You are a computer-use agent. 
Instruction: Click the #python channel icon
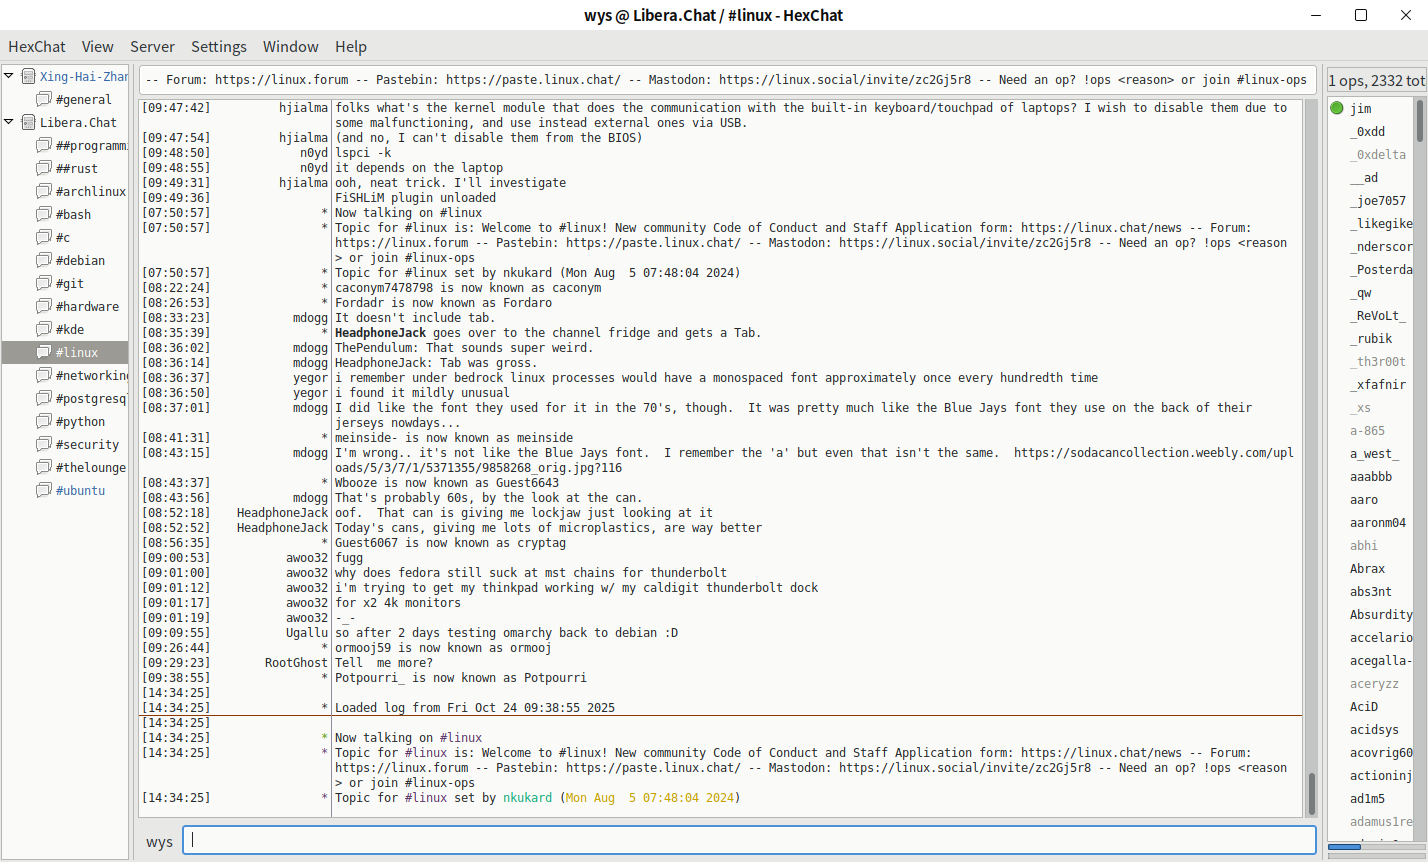pyautogui.click(x=43, y=421)
